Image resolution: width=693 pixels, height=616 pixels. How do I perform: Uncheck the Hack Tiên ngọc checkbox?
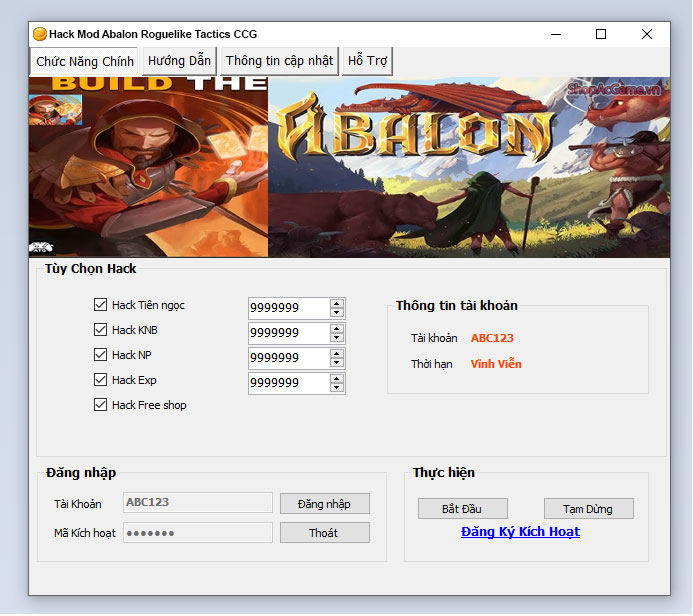(100, 304)
